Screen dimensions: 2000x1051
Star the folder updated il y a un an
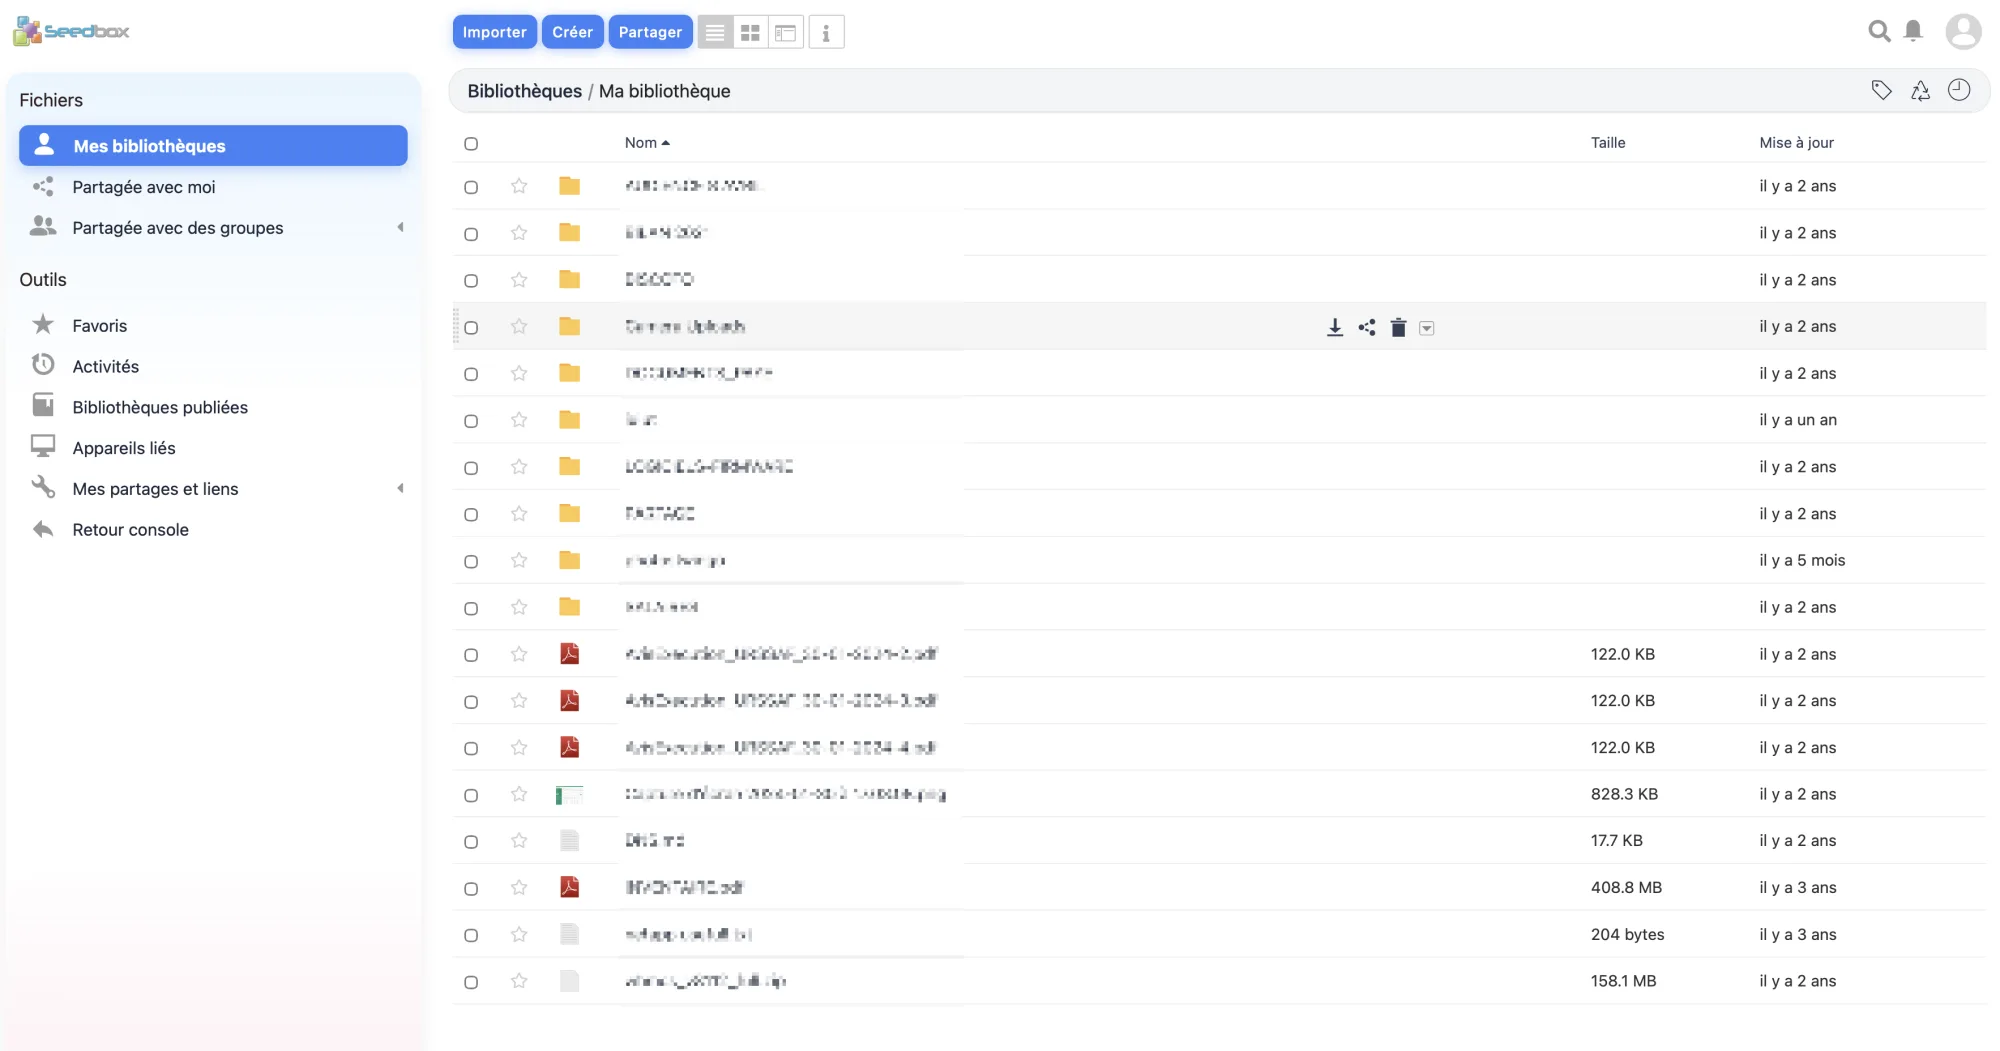click(x=519, y=420)
